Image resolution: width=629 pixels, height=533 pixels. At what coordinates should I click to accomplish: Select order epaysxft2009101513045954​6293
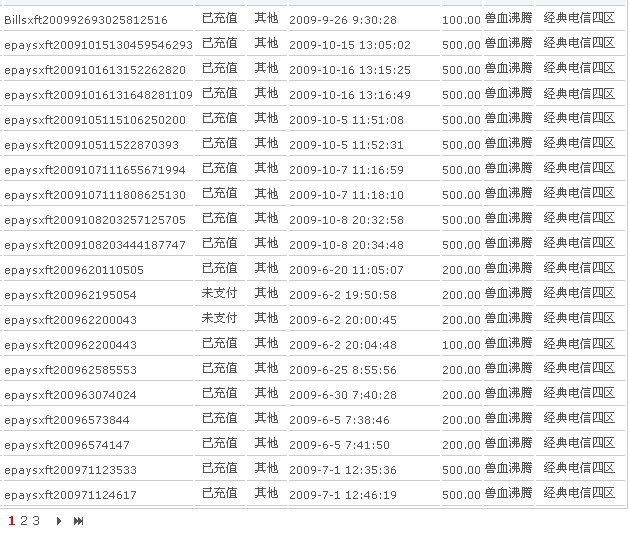tap(98, 45)
